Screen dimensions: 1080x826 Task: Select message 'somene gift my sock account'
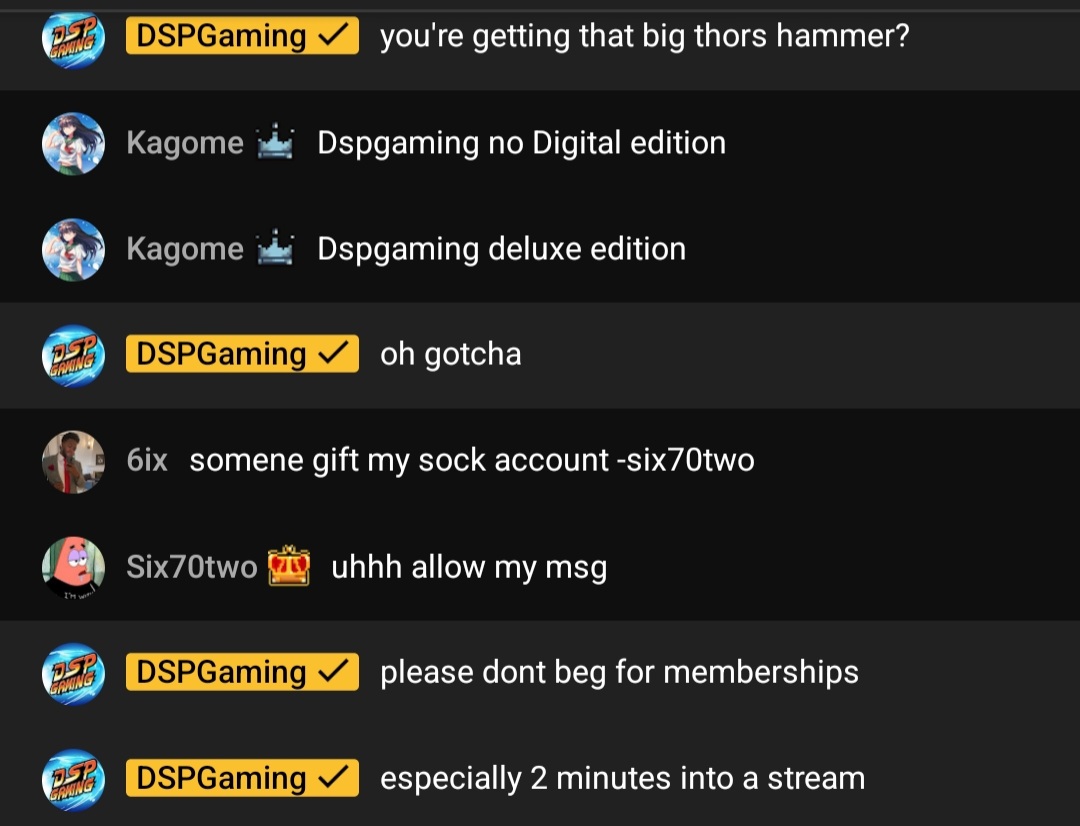[472, 460]
